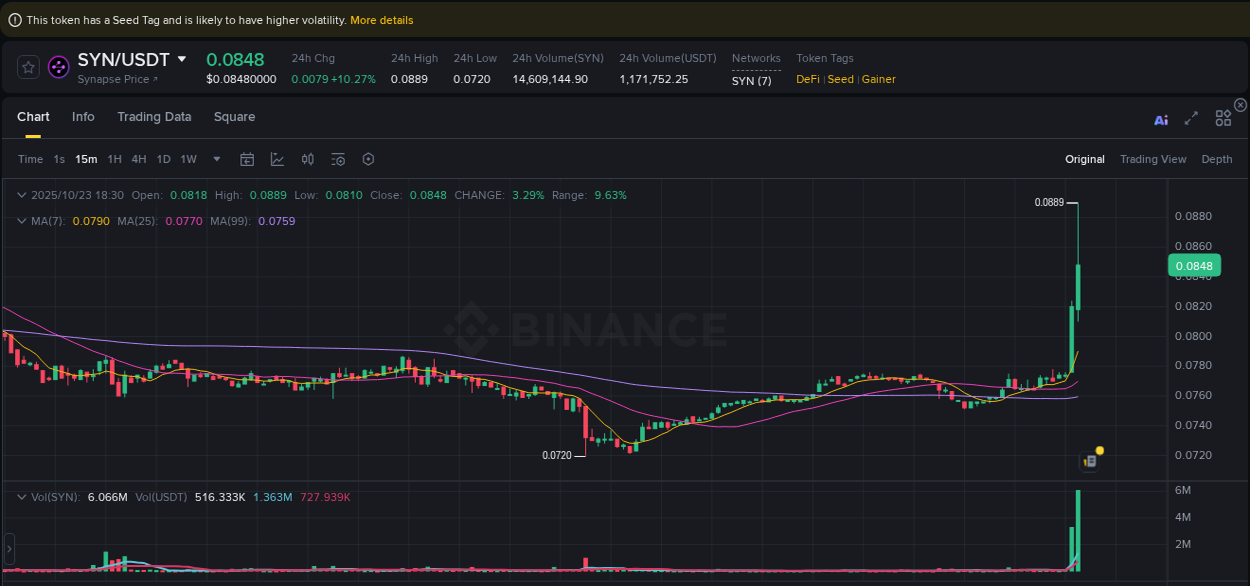Open the widgets layout picker icon
Viewport: 1250px width, 586px height.
coord(1223,118)
